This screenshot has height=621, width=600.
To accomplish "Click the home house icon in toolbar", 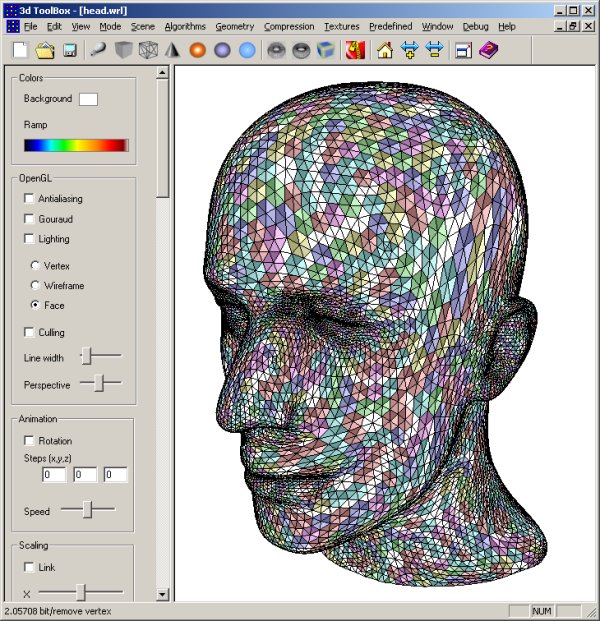I will tap(385, 50).
